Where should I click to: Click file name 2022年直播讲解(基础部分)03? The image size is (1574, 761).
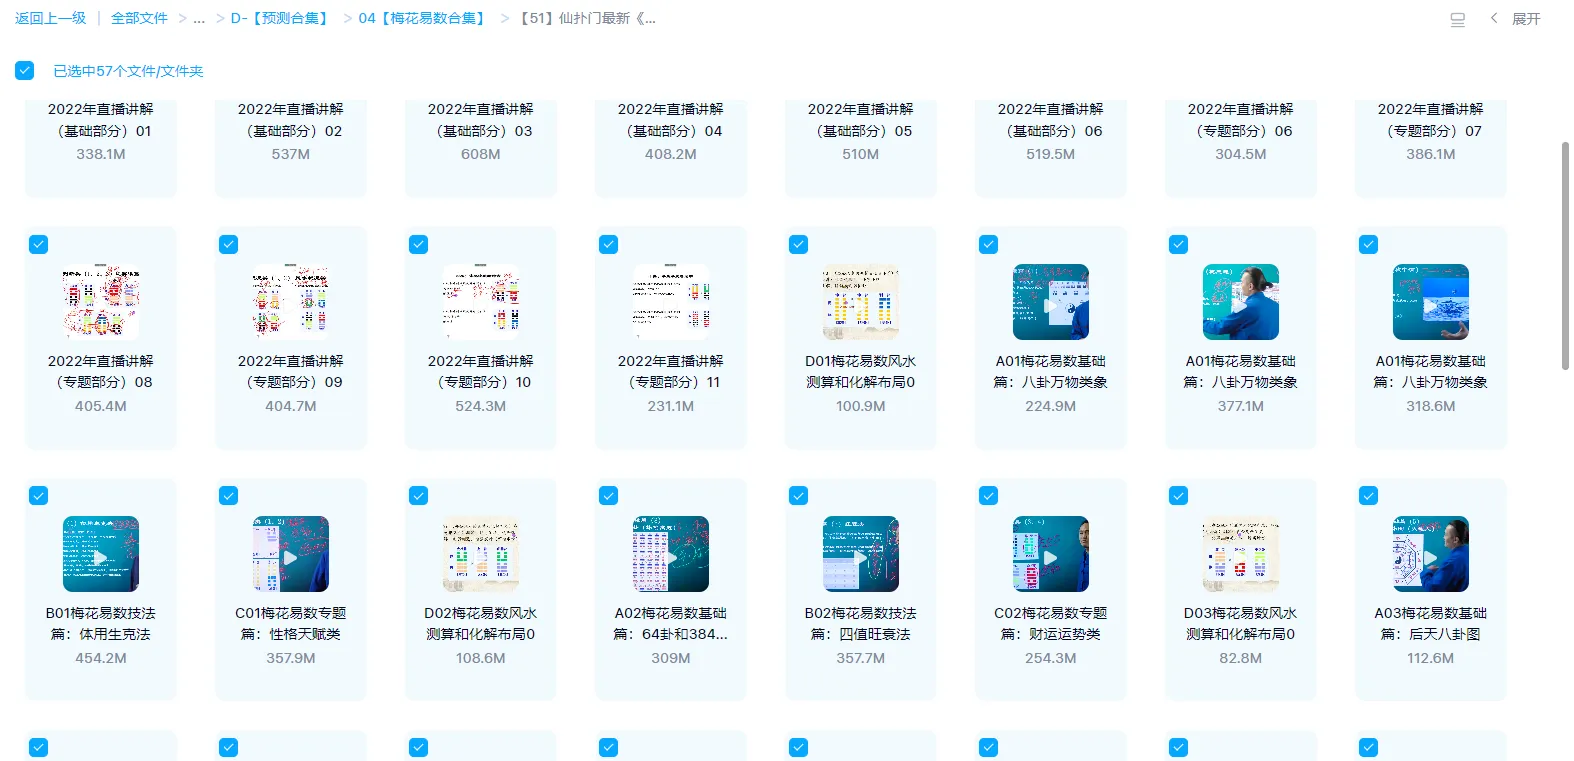point(481,120)
